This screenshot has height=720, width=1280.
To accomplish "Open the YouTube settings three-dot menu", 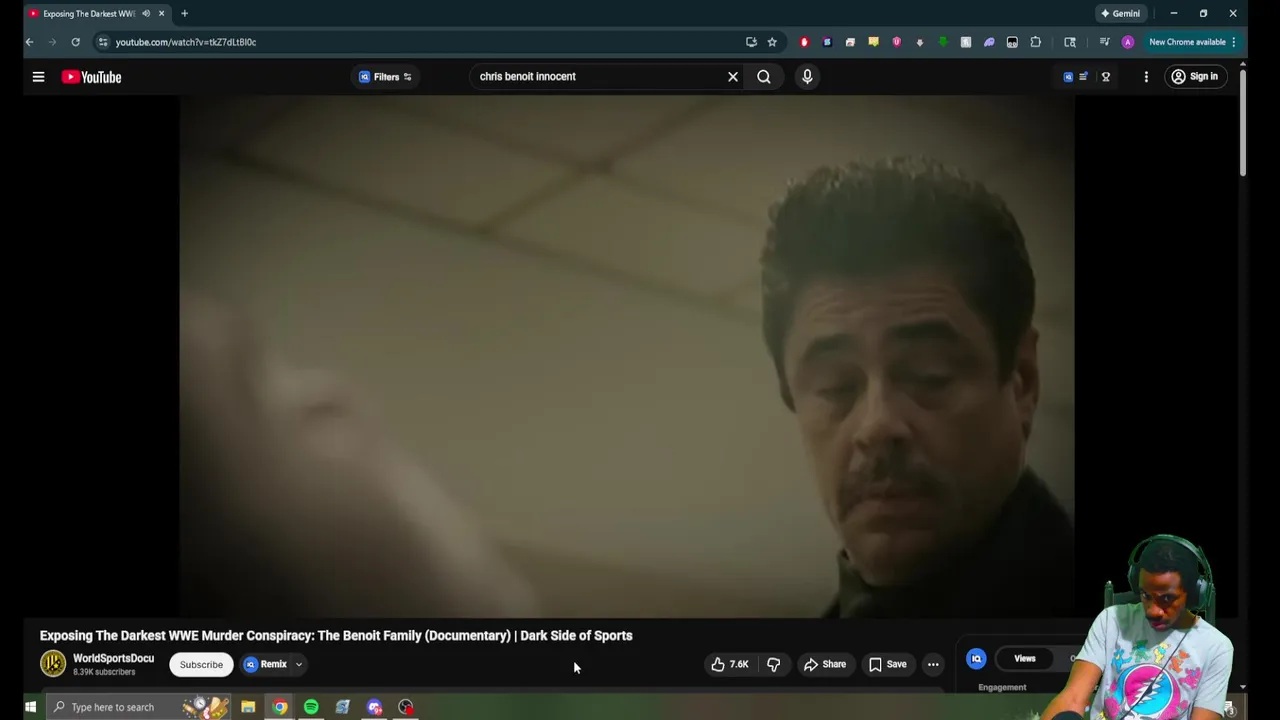I will (x=1146, y=77).
